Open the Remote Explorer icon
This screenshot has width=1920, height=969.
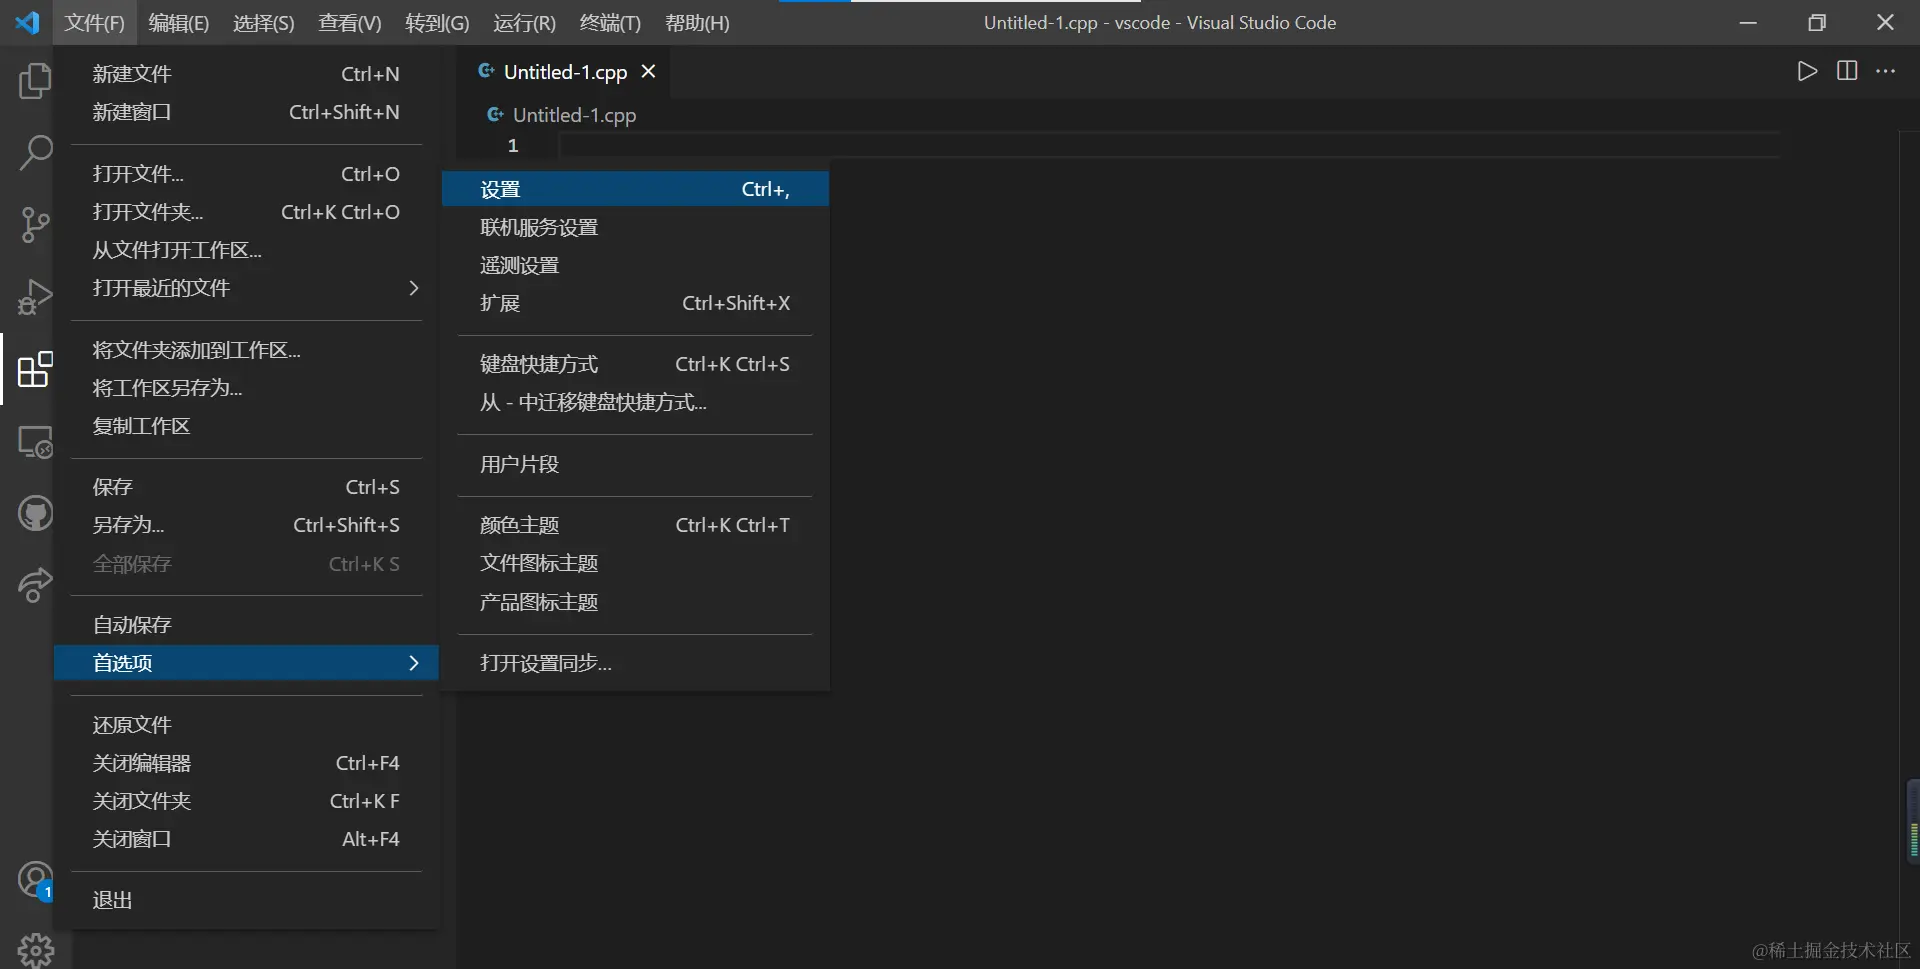[35, 441]
